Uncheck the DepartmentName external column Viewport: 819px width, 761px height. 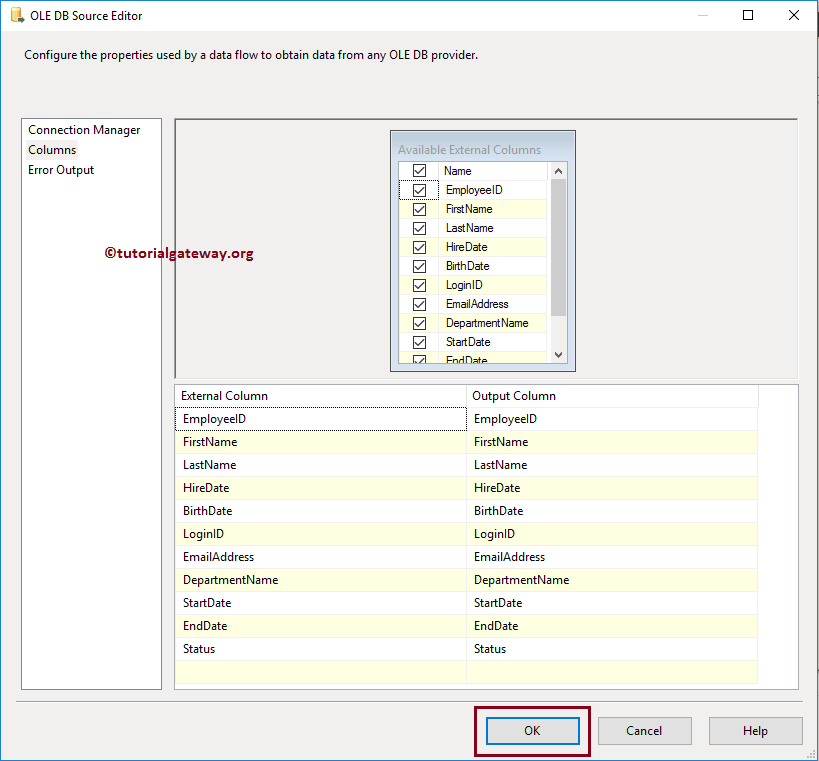[419, 323]
